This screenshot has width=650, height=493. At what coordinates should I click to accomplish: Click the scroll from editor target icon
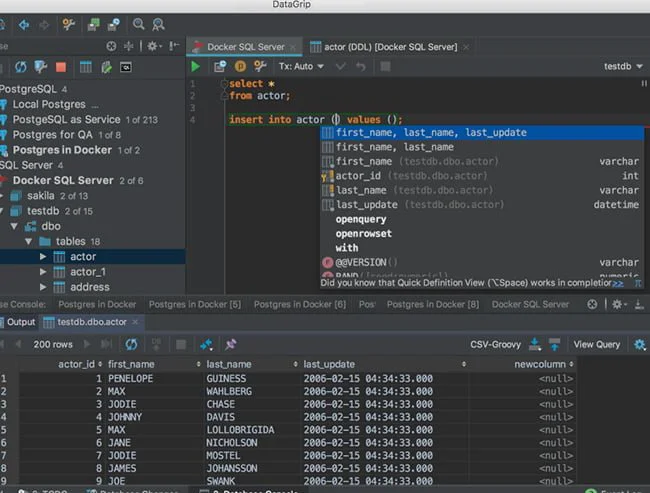pyautogui.click(x=111, y=46)
